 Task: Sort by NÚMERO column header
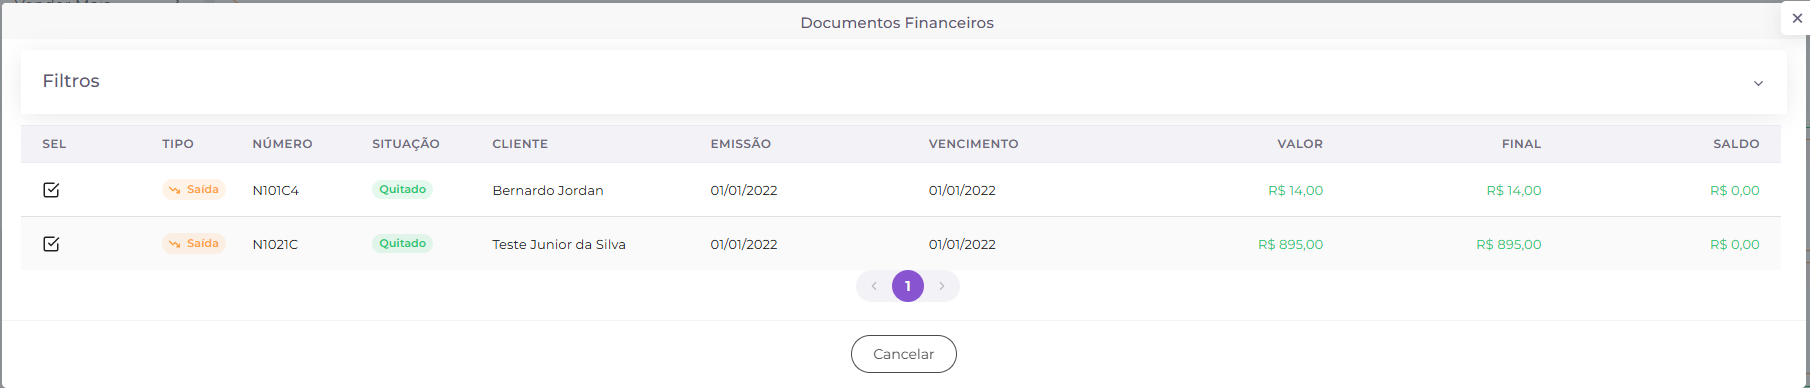pos(282,144)
